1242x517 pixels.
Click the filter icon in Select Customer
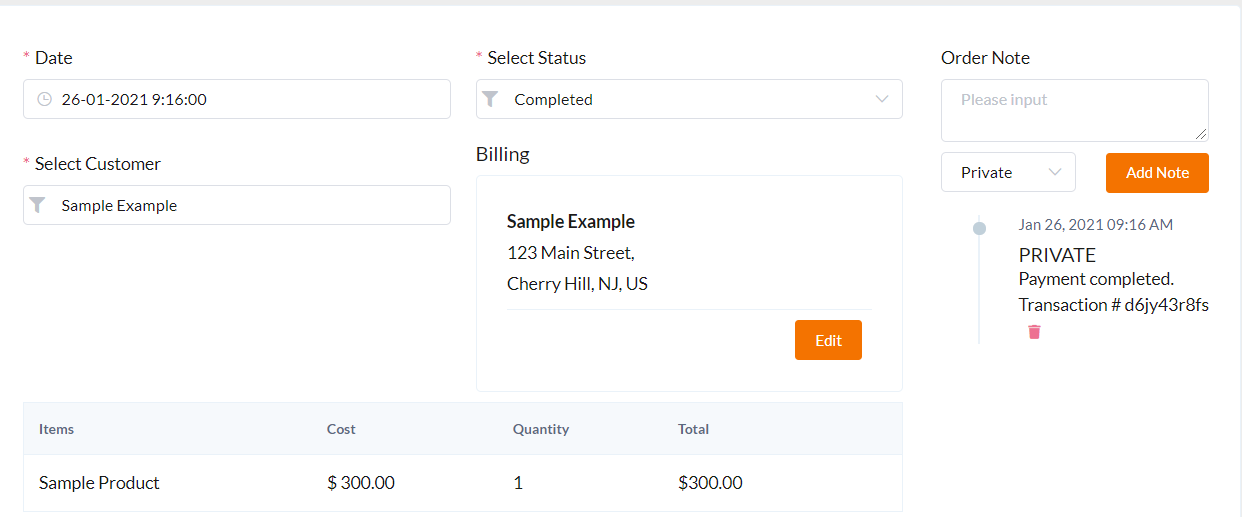(37, 205)
